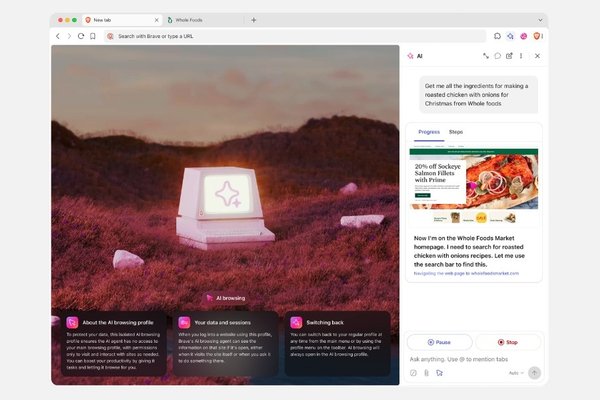Send the message with the arrow button
Screen dimensions: 600x400
click(x=534, y=372)
